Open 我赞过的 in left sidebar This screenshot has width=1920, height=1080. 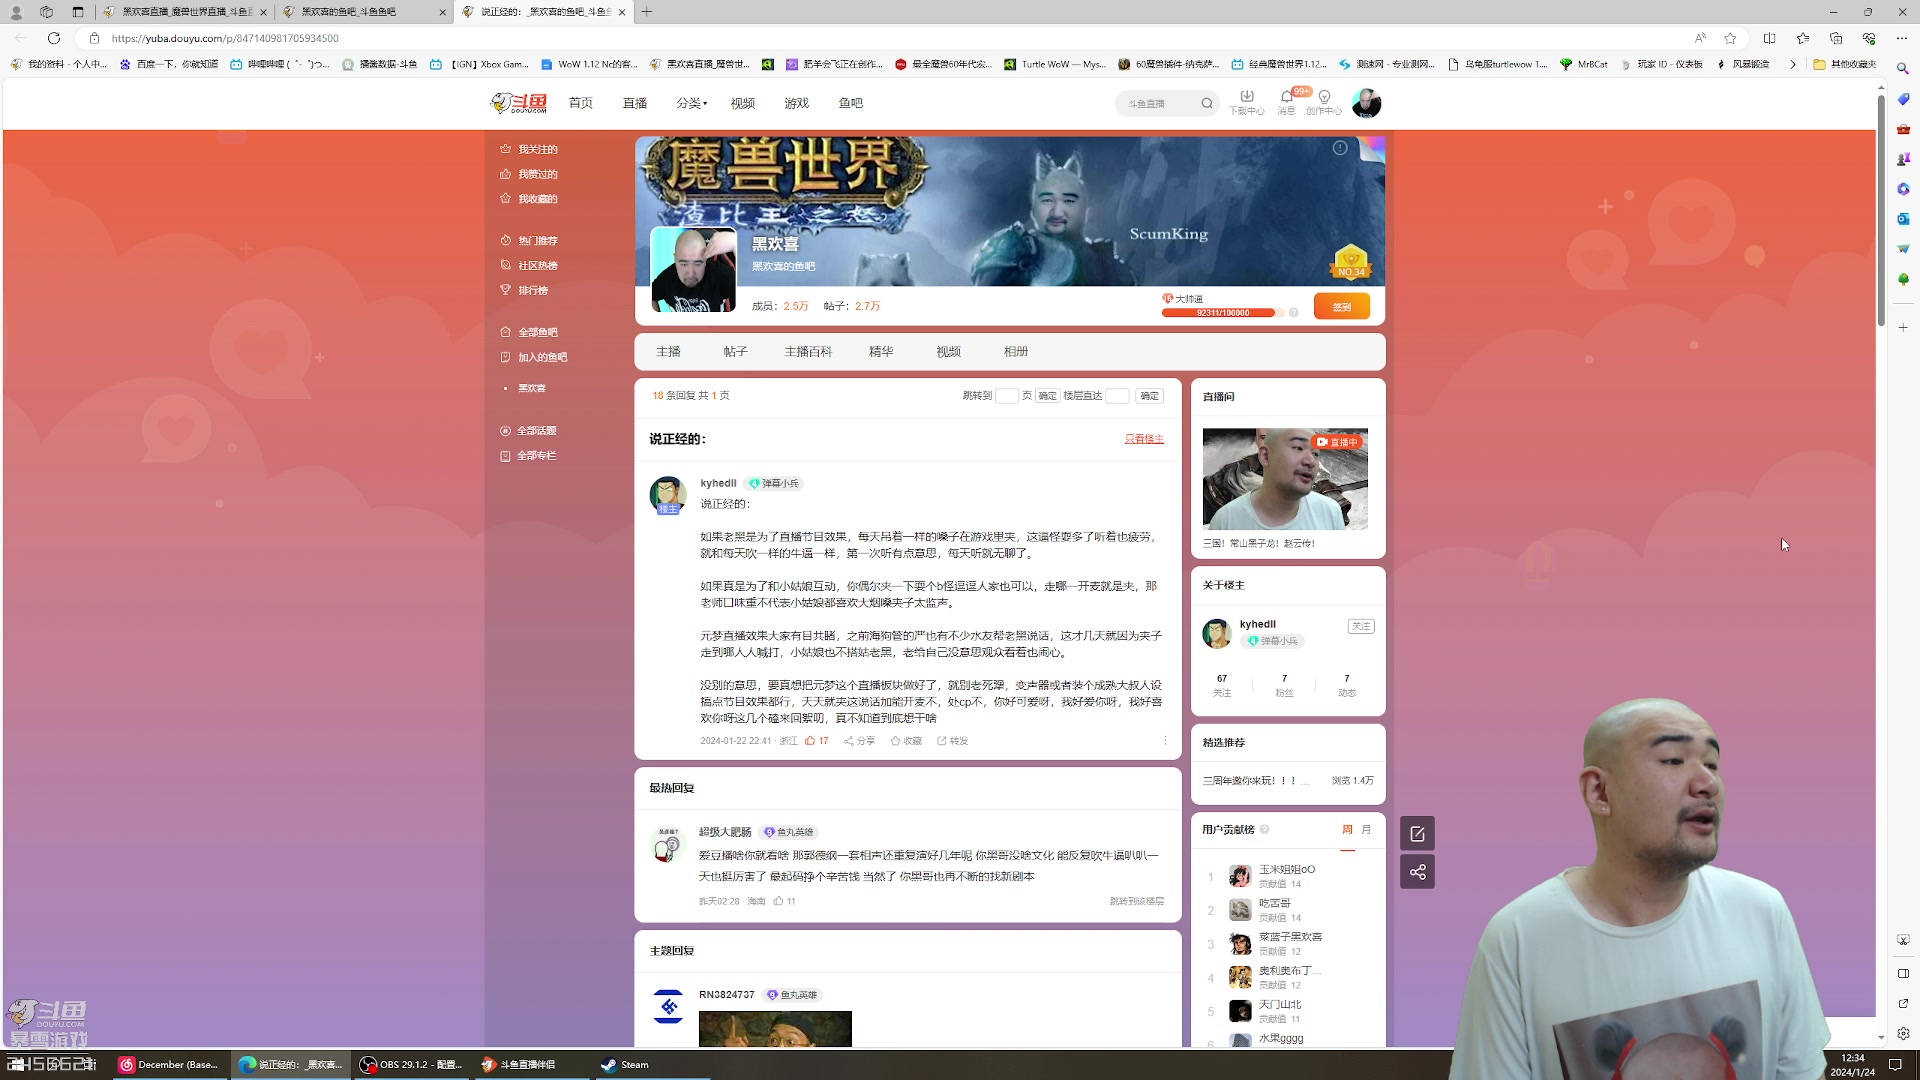tap(529, 174)
